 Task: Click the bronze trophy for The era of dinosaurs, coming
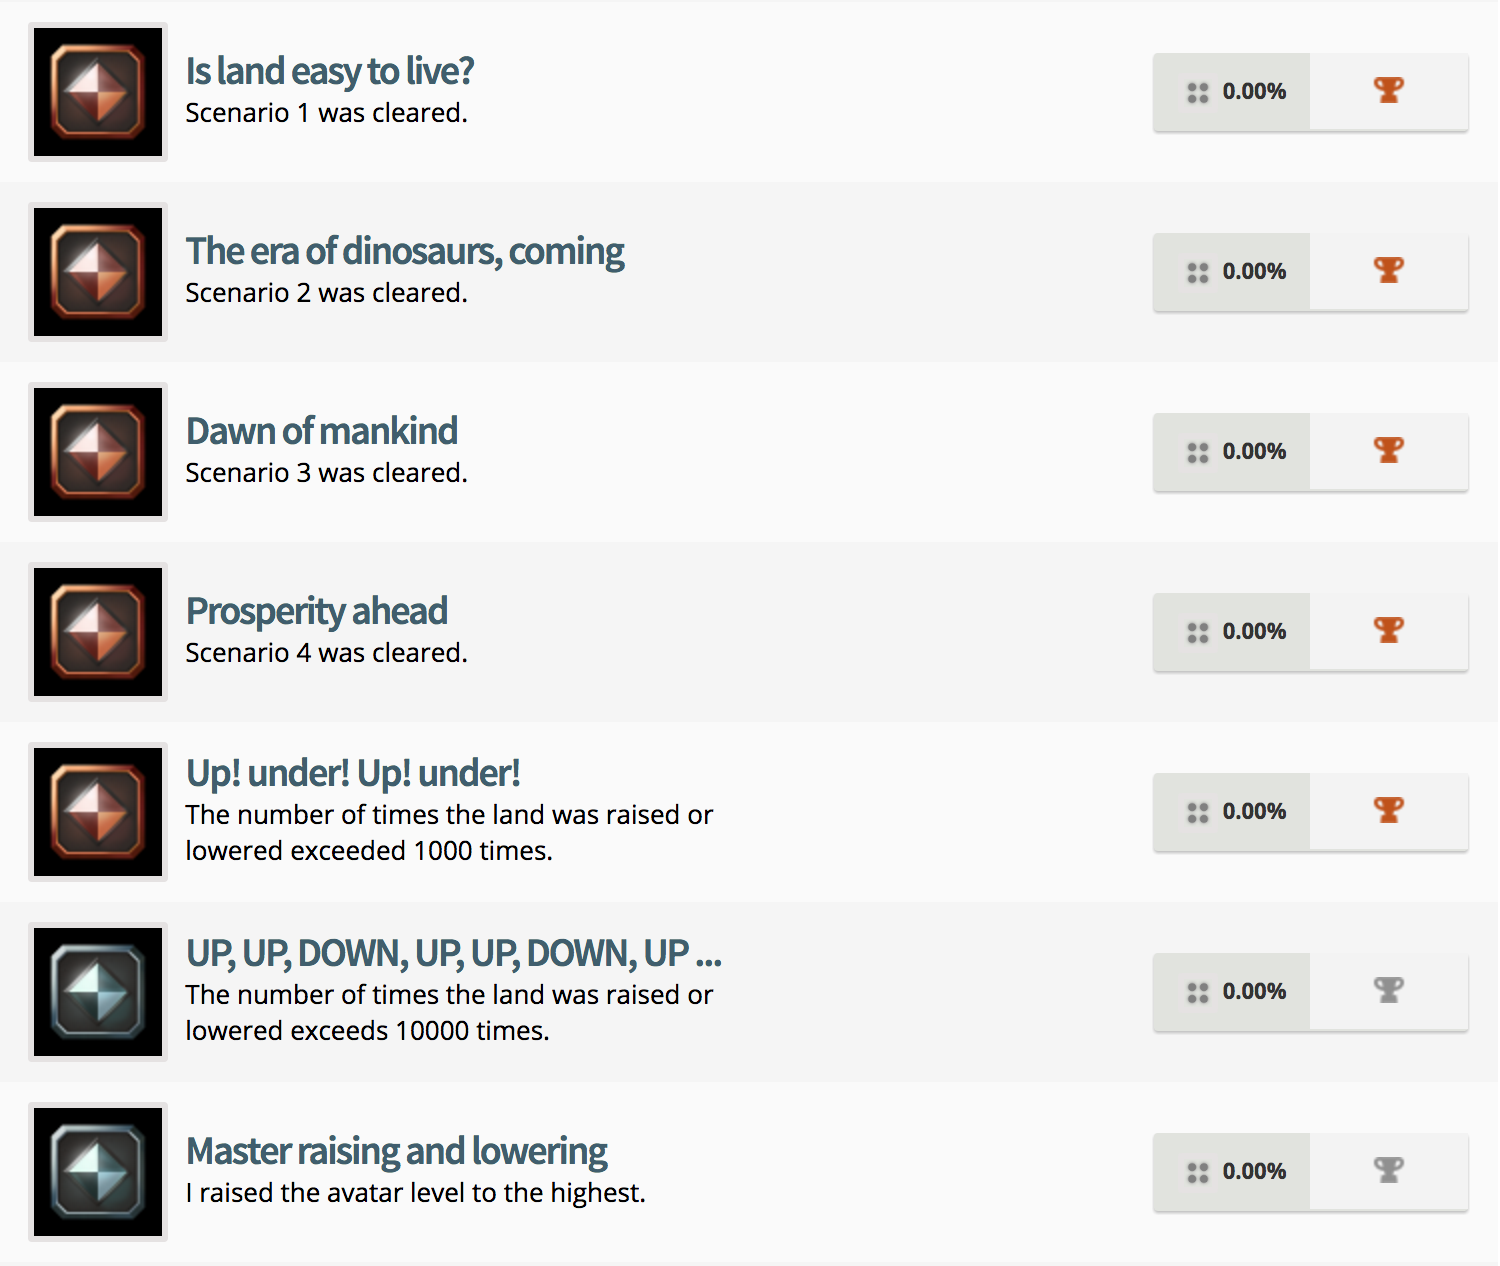point(1388,271)
